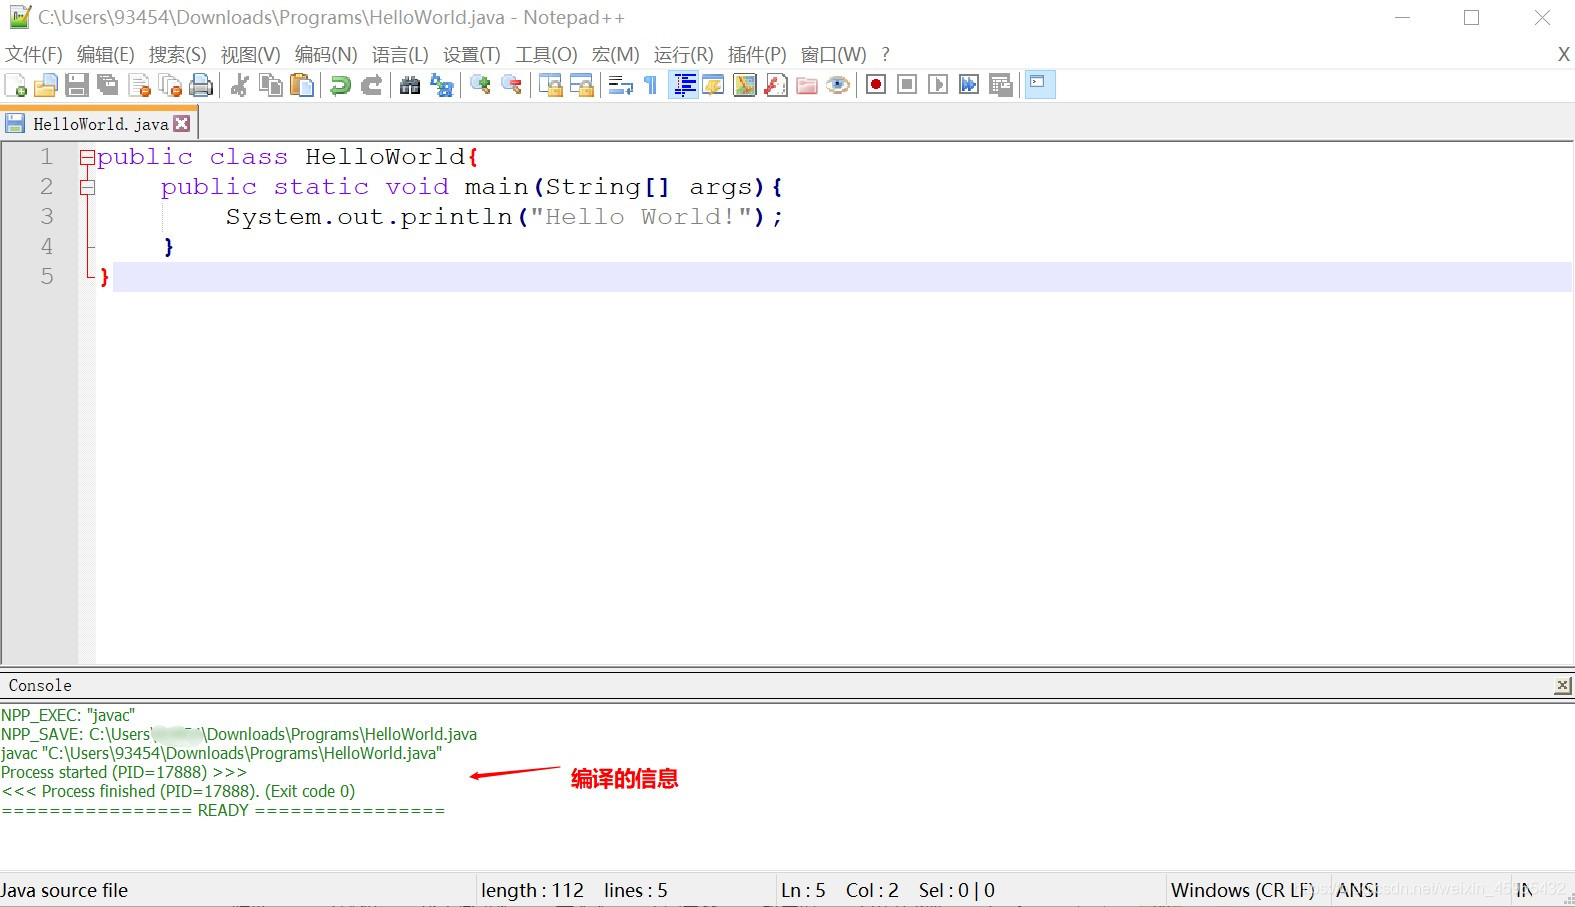Save the current file via toolbar
The height and width of the screenshot is (907, 1575).
77,85
